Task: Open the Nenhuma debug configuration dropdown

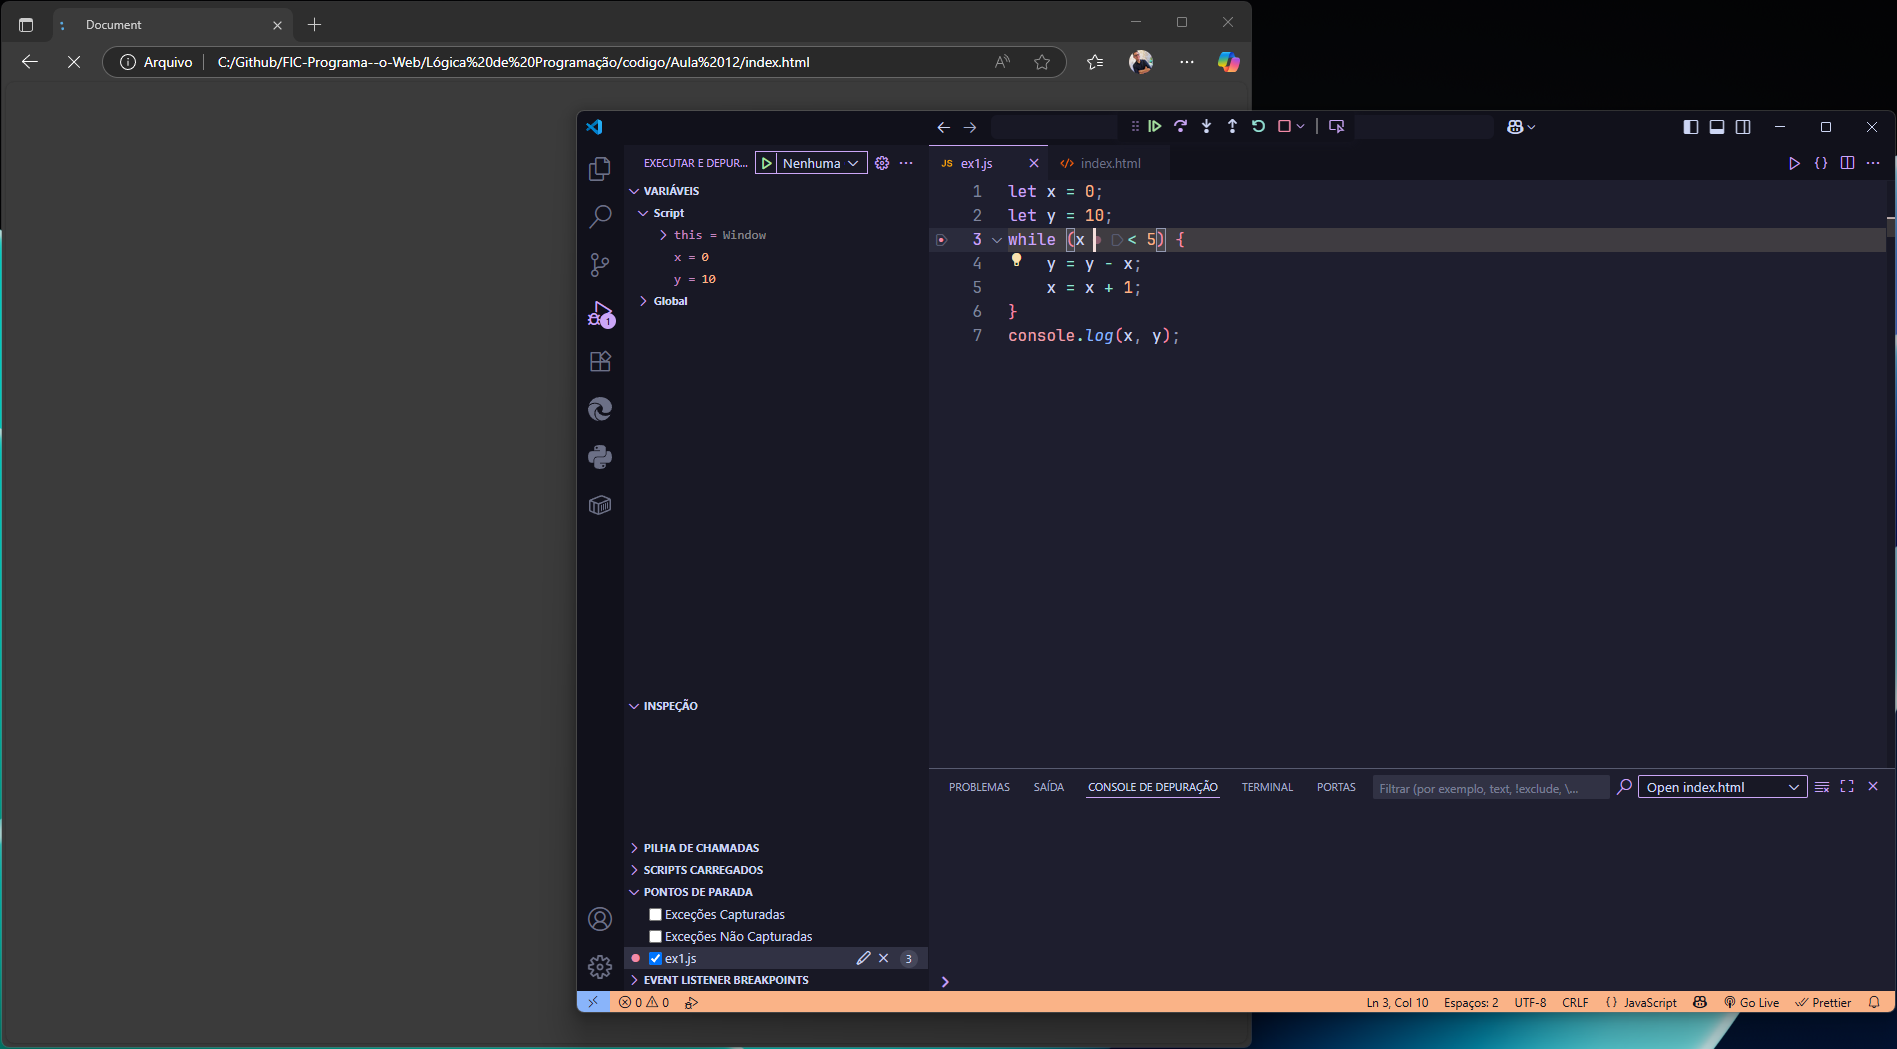Action: tap(820, 163)
